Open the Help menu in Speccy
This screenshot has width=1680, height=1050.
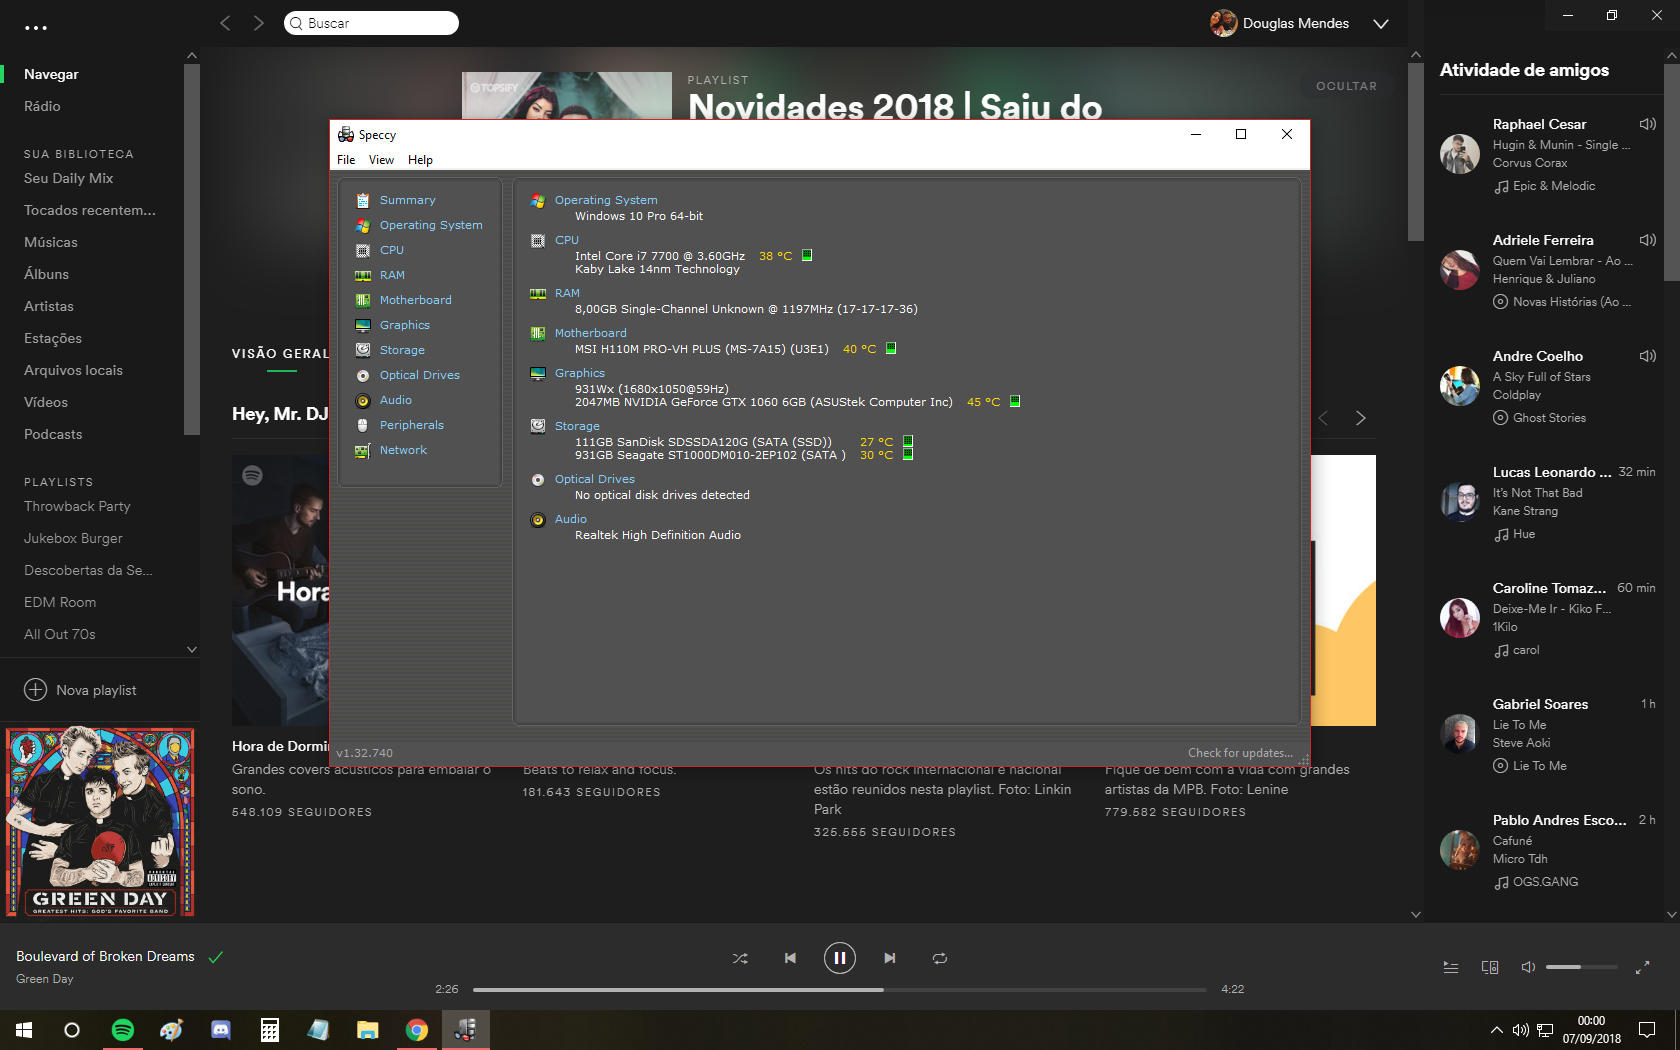coord(420,160)
